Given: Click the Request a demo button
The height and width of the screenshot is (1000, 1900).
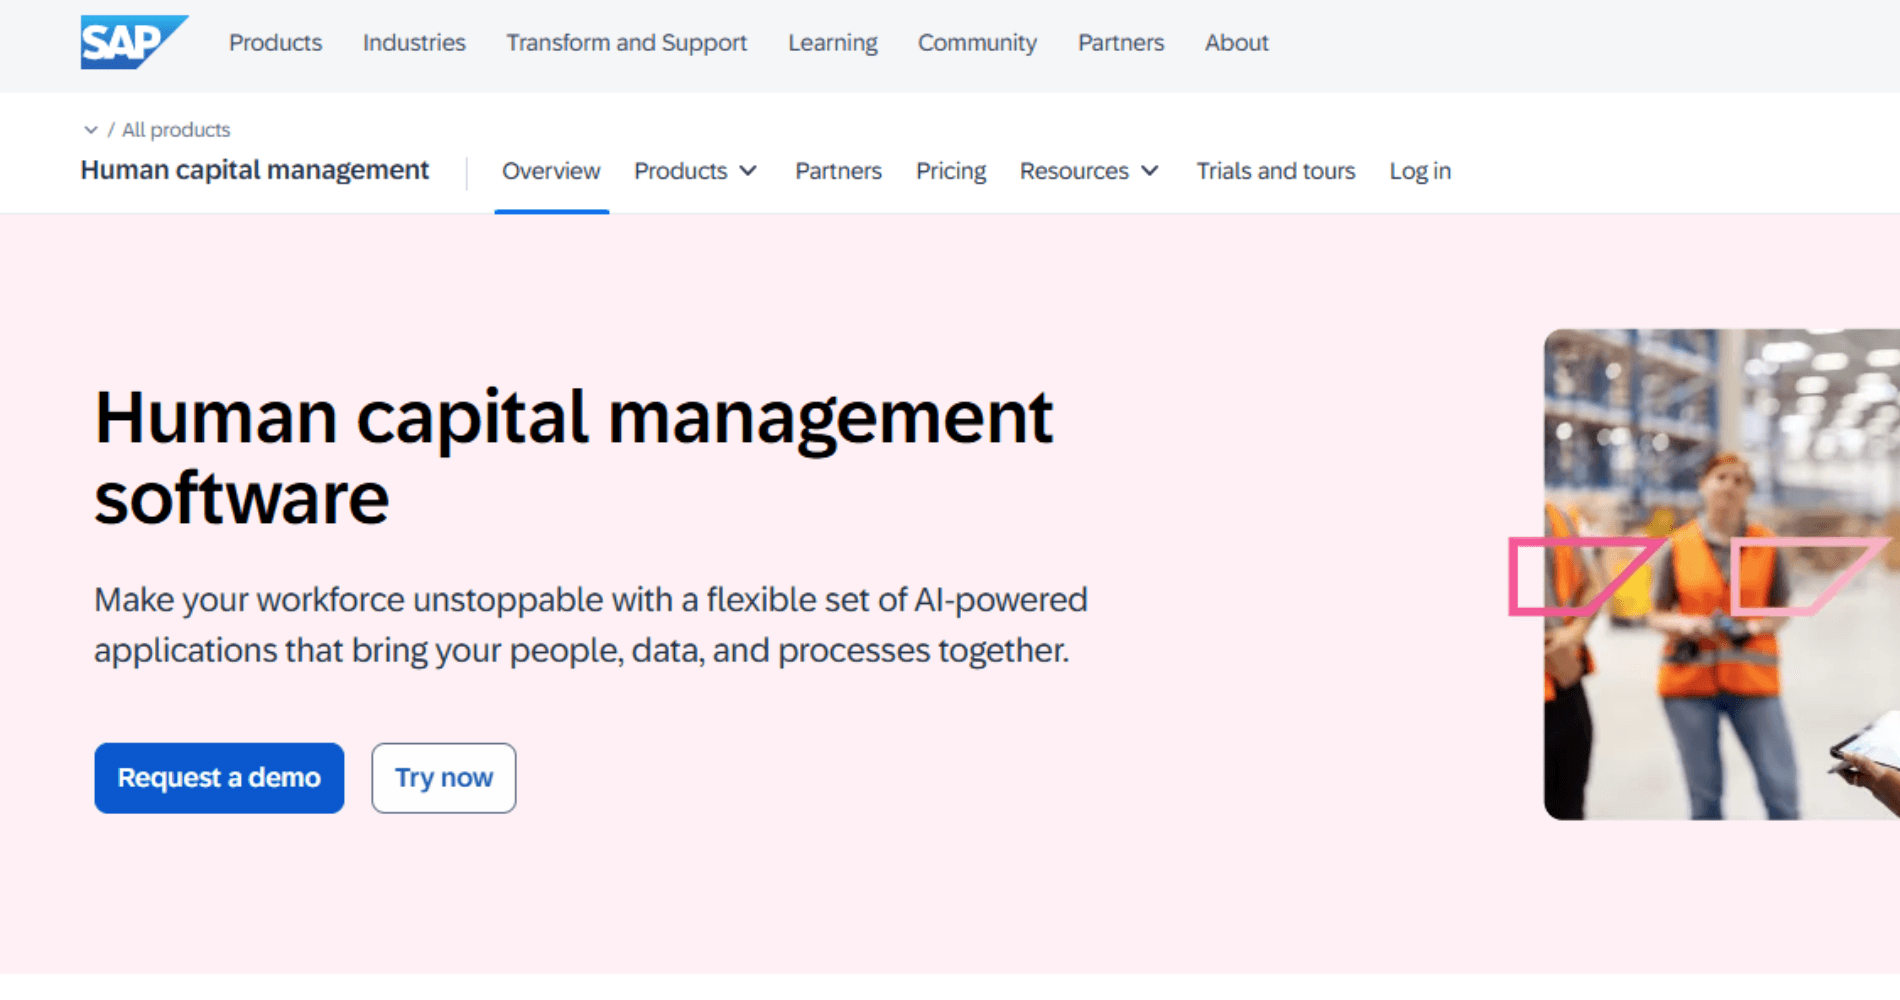Looking at the screenshot, I should pos(219,778).
